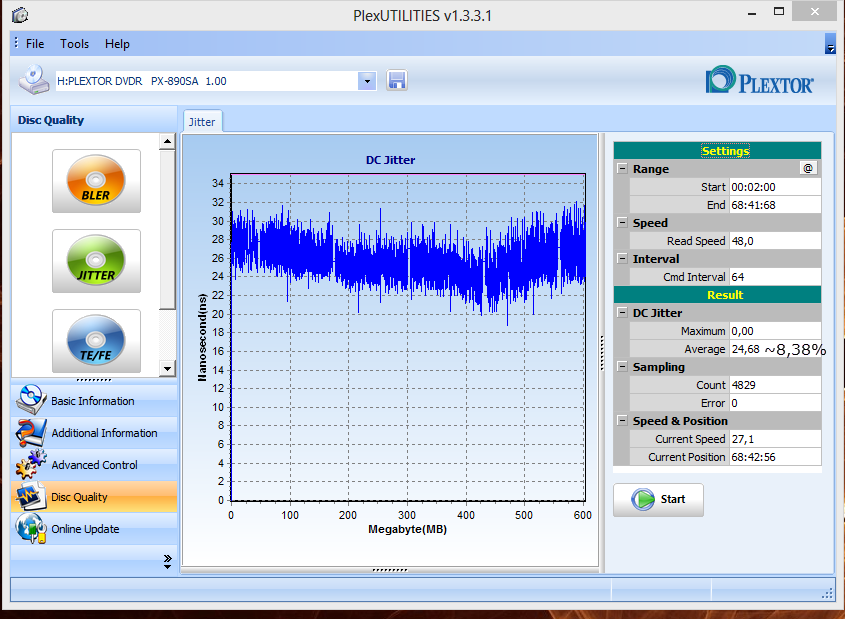Click the DC Jitter chart title
The image size is (845, 619).
(x=390, y=160)
